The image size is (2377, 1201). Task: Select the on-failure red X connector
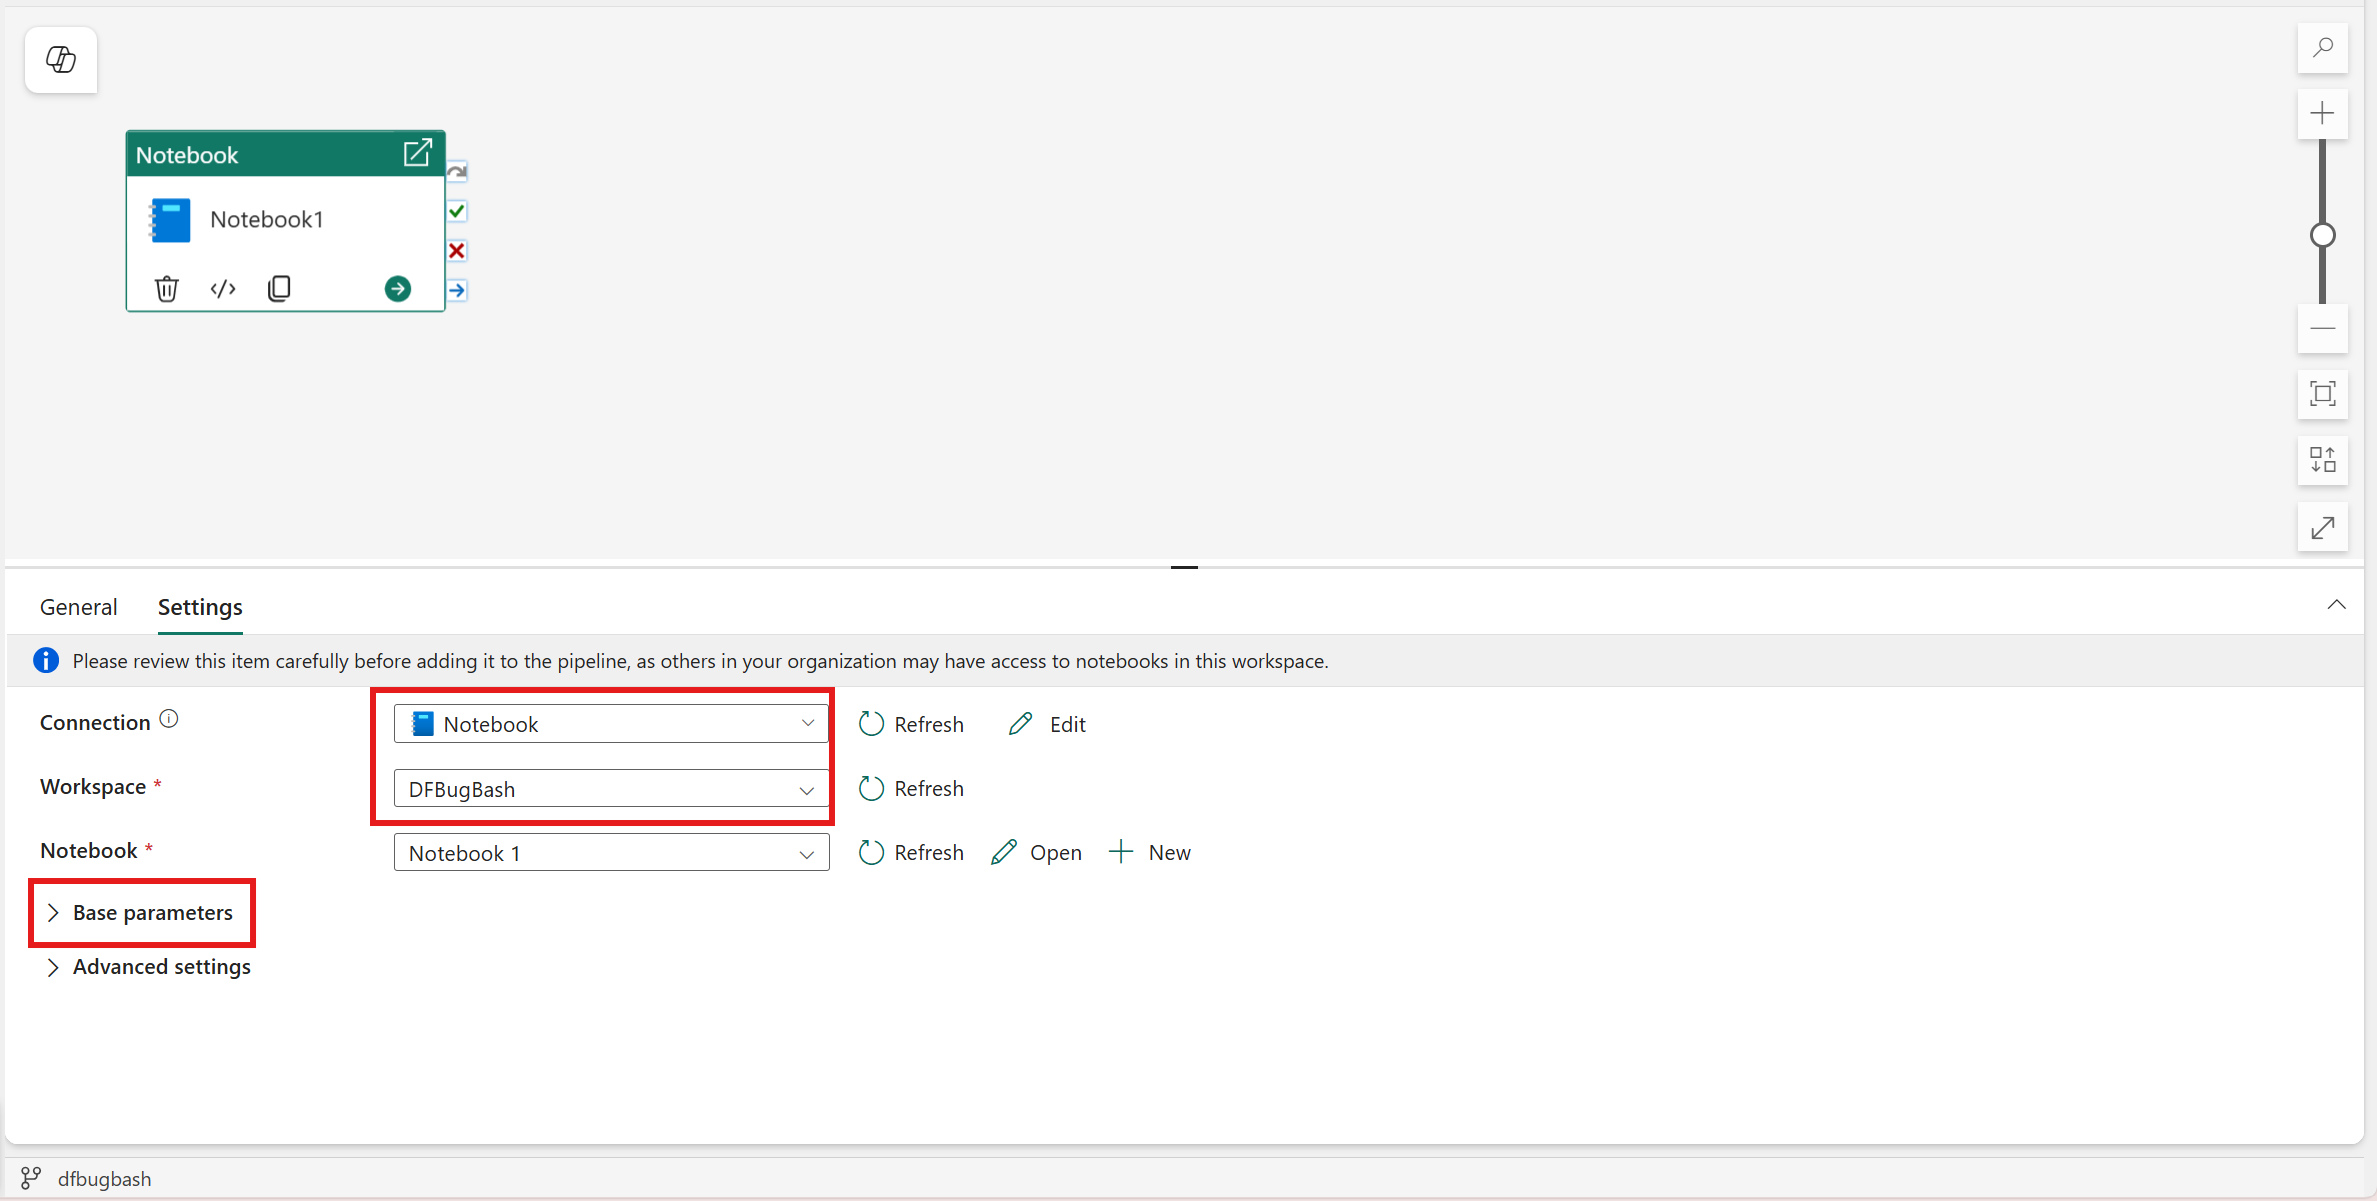point(457,250)
